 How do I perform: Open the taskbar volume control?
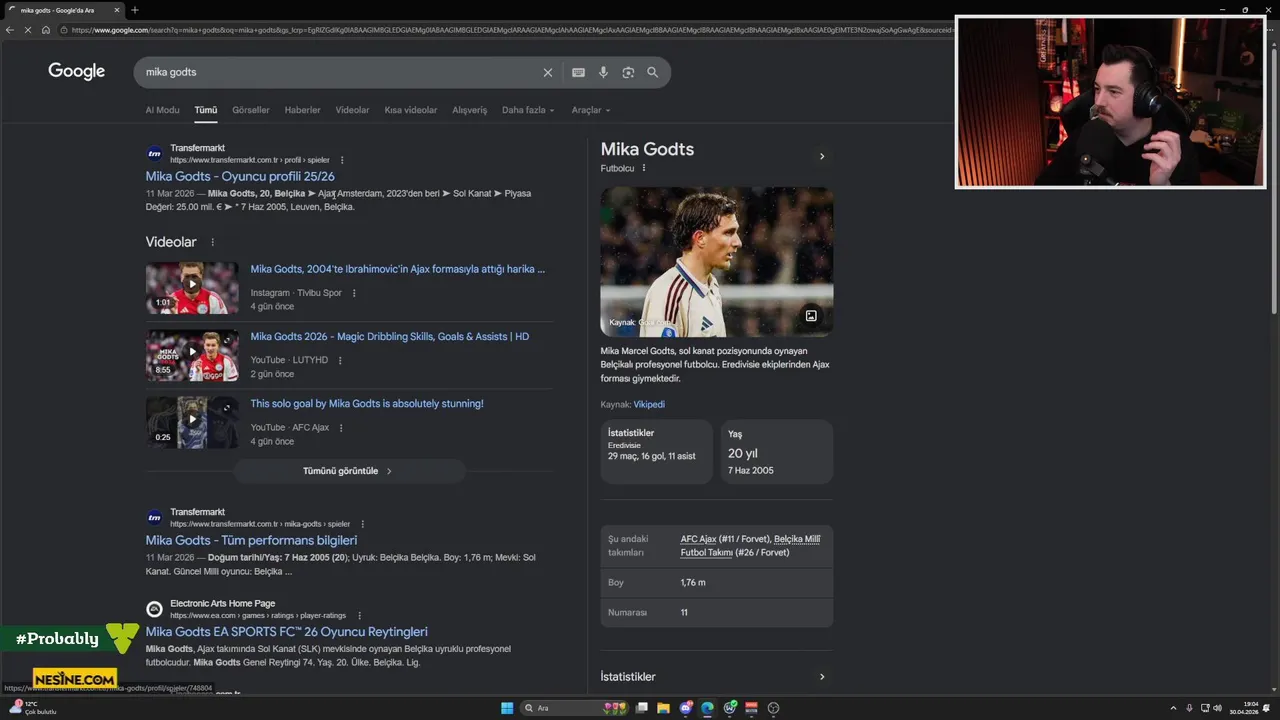click(x=1218, y=708)
